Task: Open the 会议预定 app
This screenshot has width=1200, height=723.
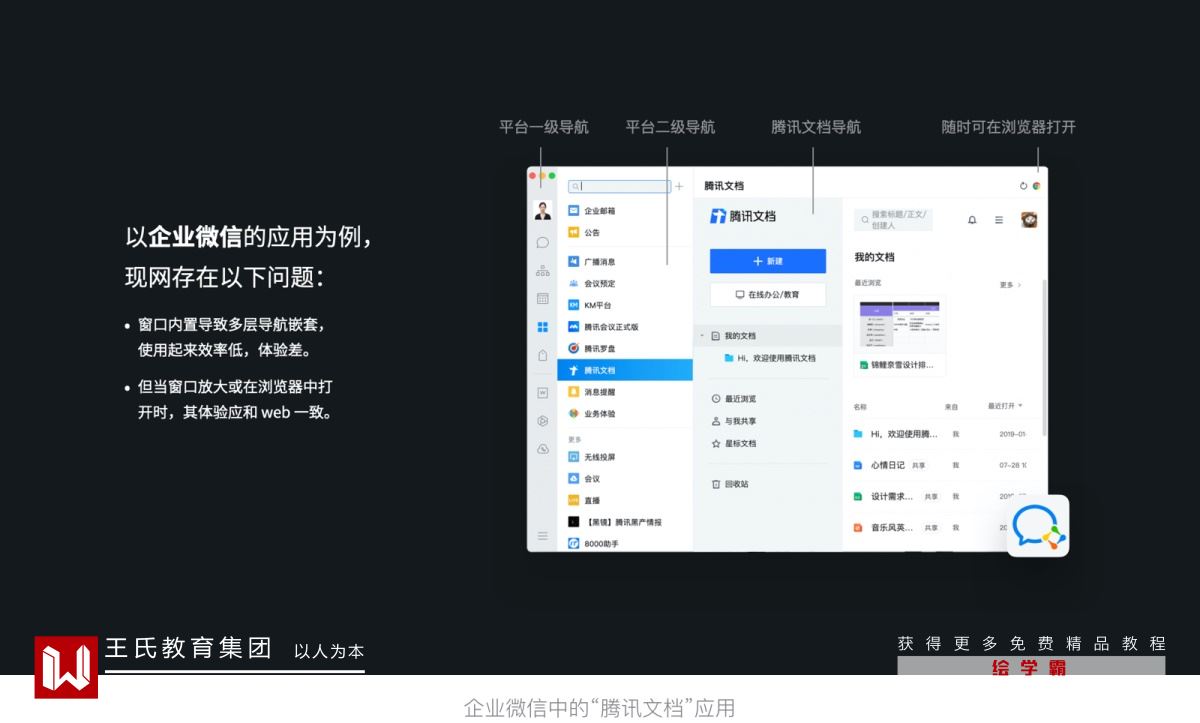Action: 625,284
